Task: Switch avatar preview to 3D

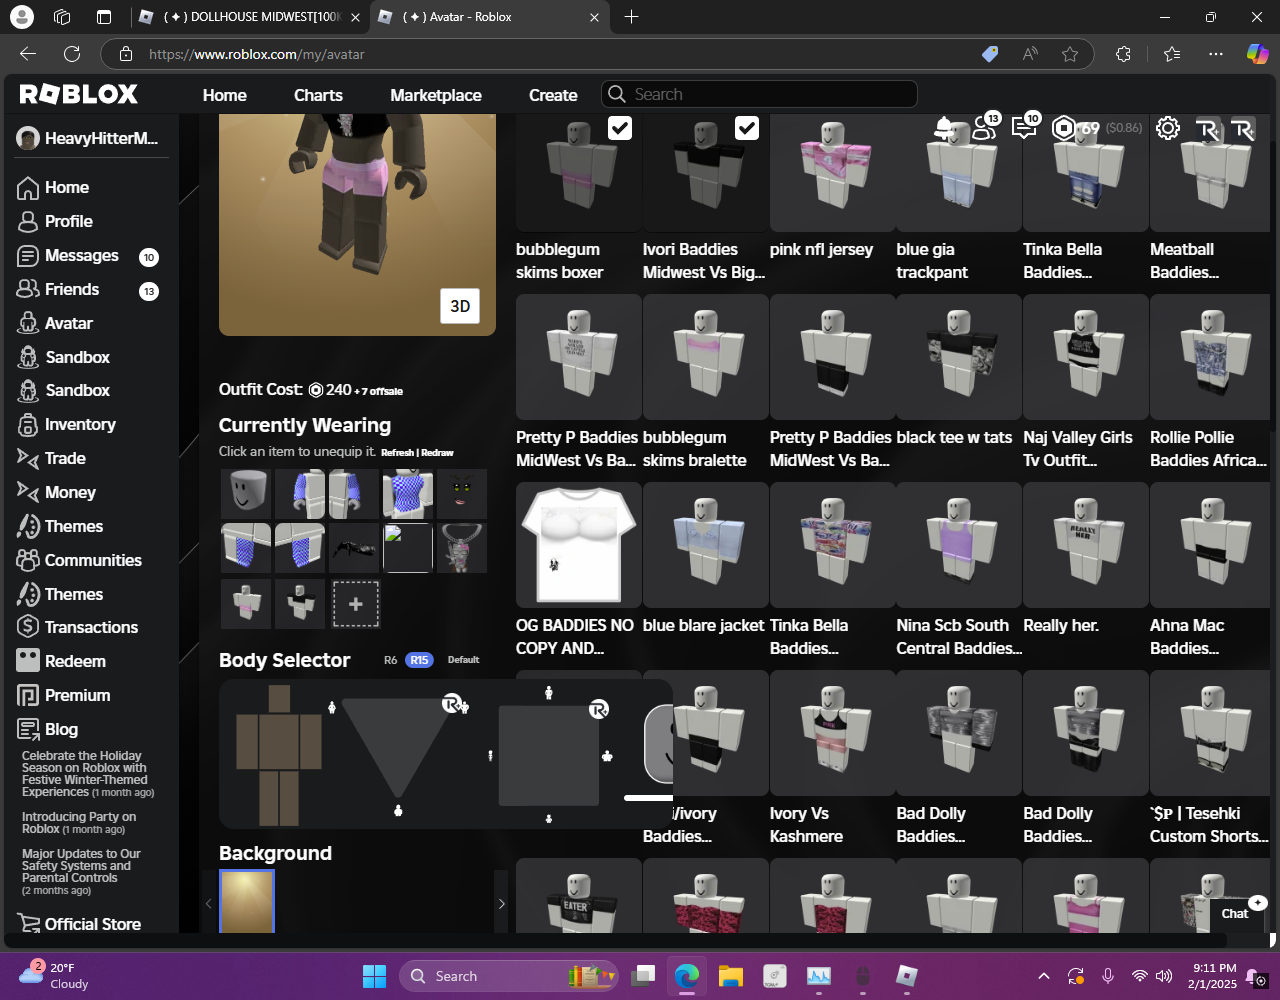Action: click(x=460, y=306)
